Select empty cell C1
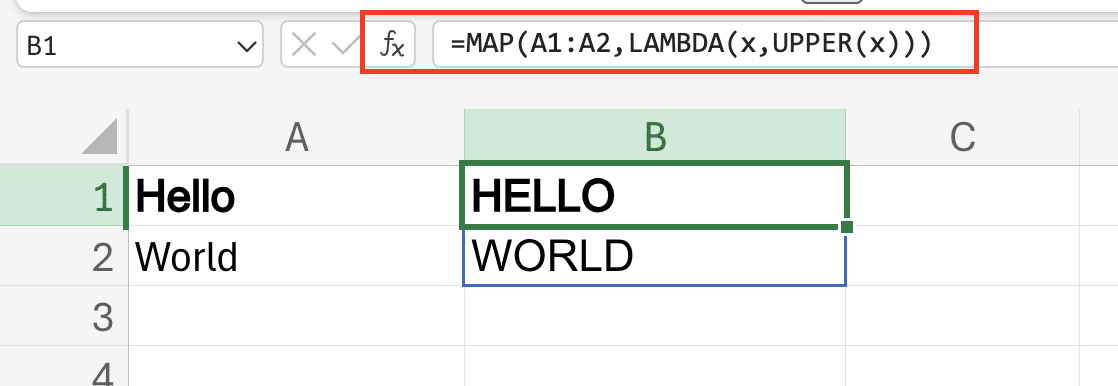Screen dimensions: 1118x386 pos(963,196)
